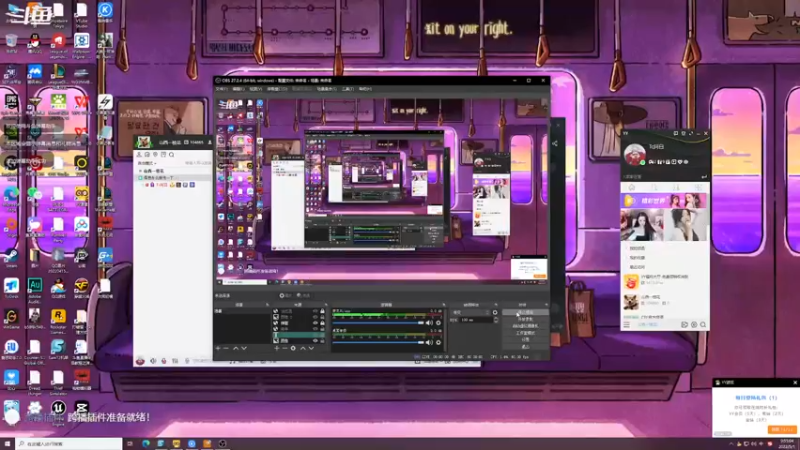Select the WeGame desktop icon
This screenshot has height=450, width=800.
point(11,320)
